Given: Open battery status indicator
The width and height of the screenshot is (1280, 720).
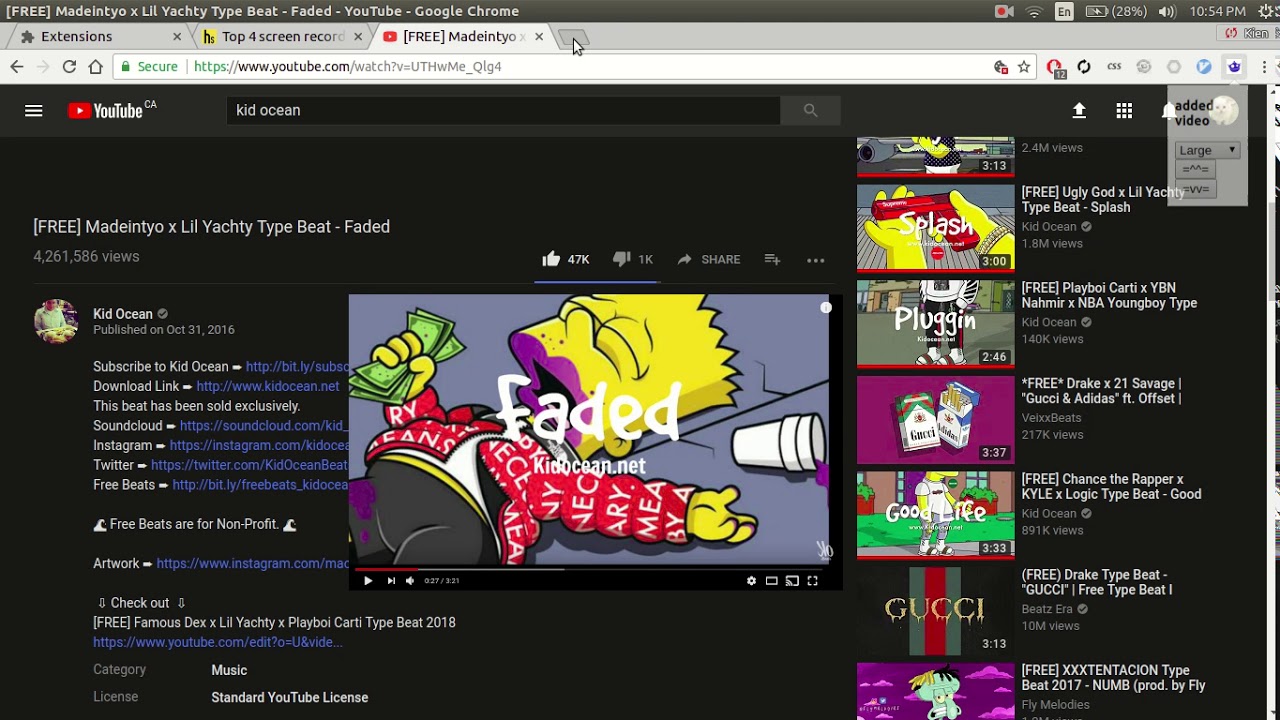Looking at the screenshot, I should click(x=1116, y=11).
